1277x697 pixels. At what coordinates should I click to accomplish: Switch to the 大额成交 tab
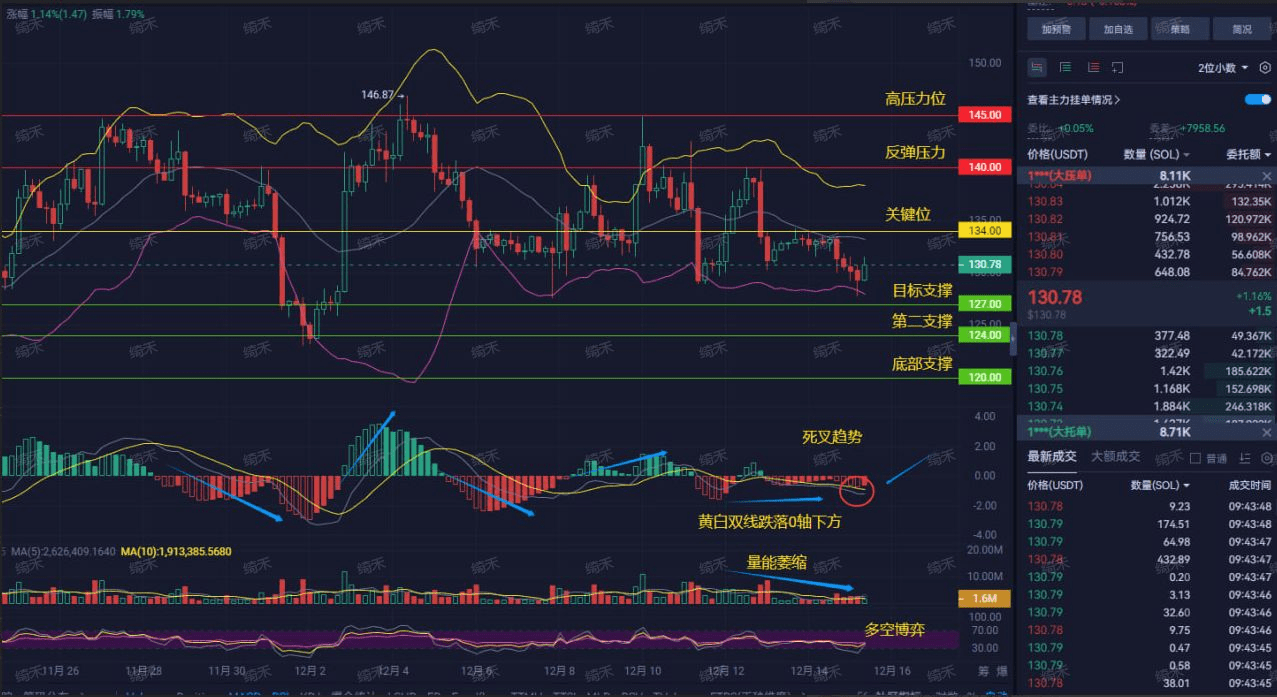[1115, 457]
